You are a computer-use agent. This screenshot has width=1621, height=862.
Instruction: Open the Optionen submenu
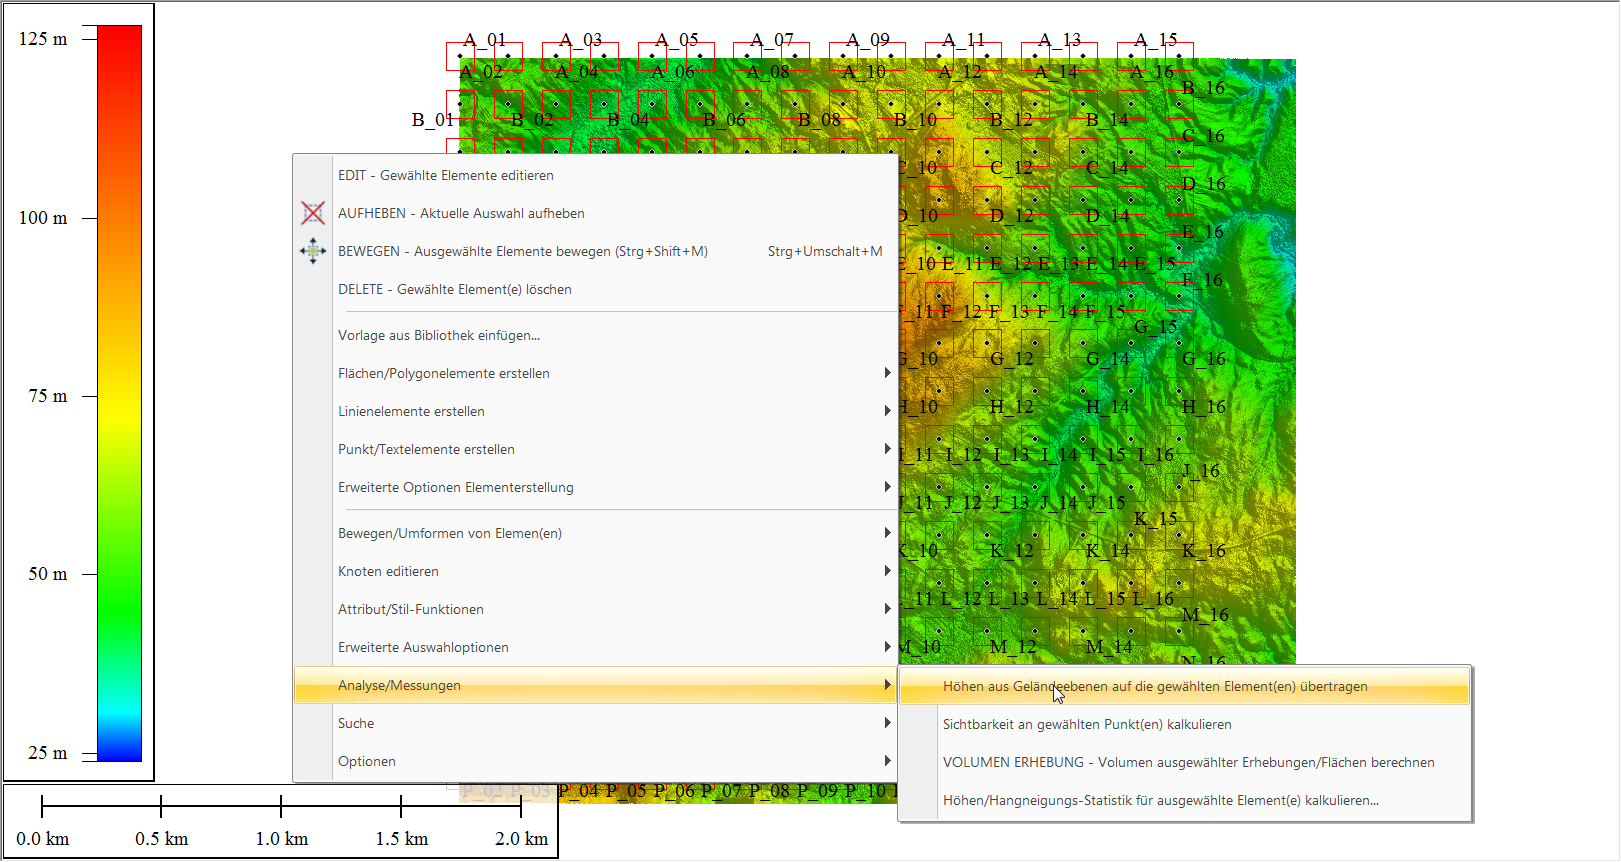pos(595,761)
